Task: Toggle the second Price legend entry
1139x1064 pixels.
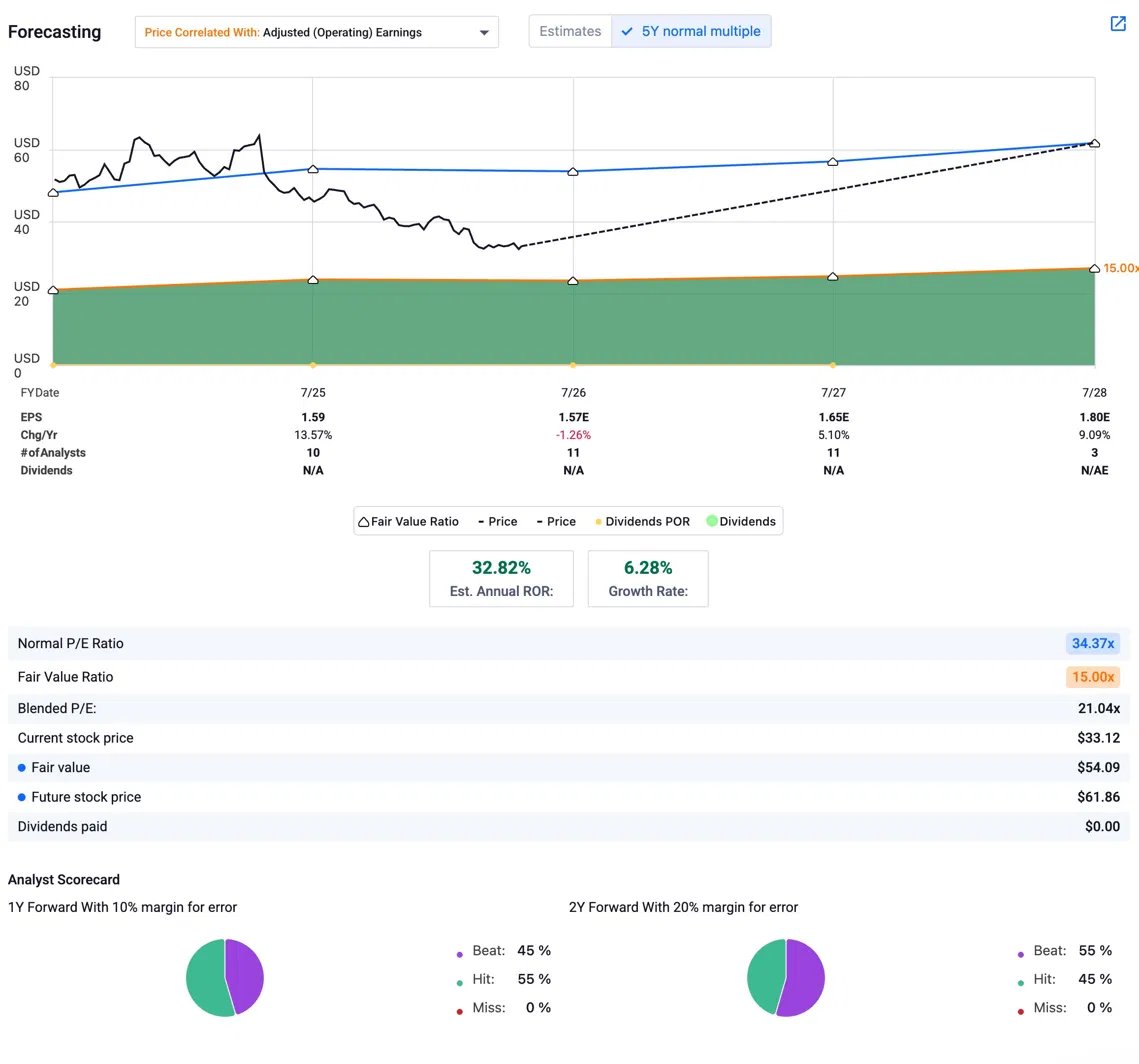Action: [556, 521]
